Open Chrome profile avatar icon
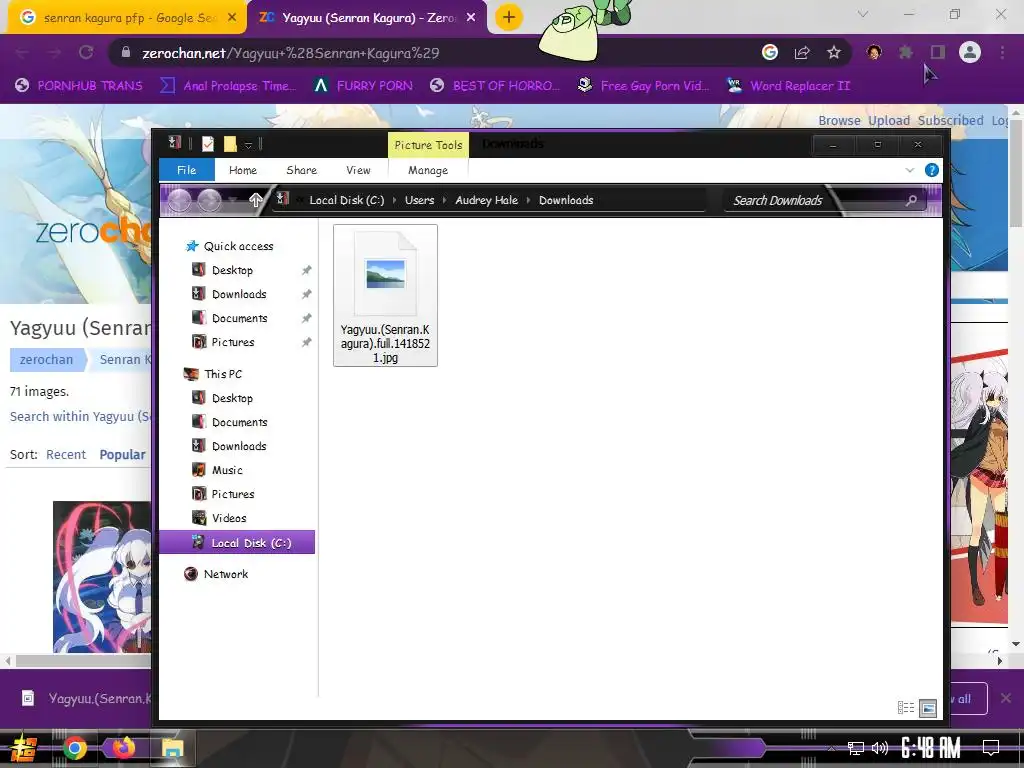 [970, 52]
